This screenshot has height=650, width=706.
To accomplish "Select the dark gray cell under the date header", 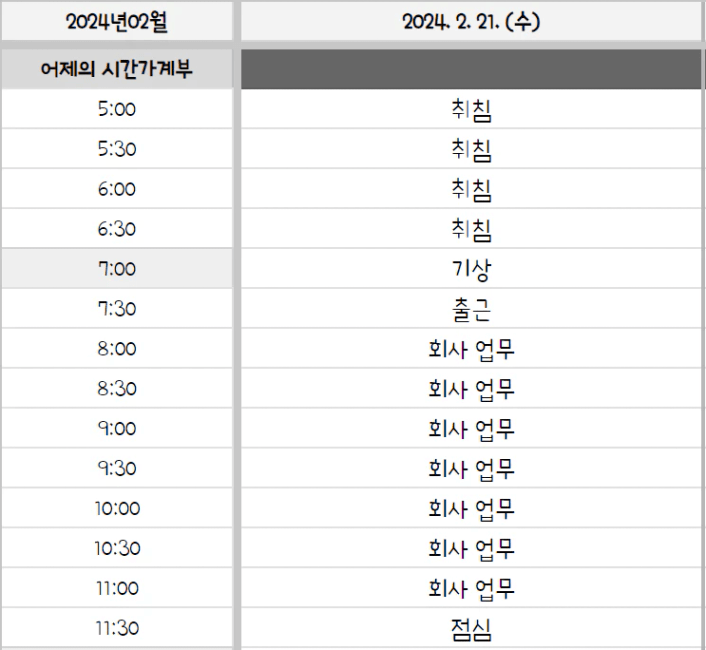I will [472, 69].
